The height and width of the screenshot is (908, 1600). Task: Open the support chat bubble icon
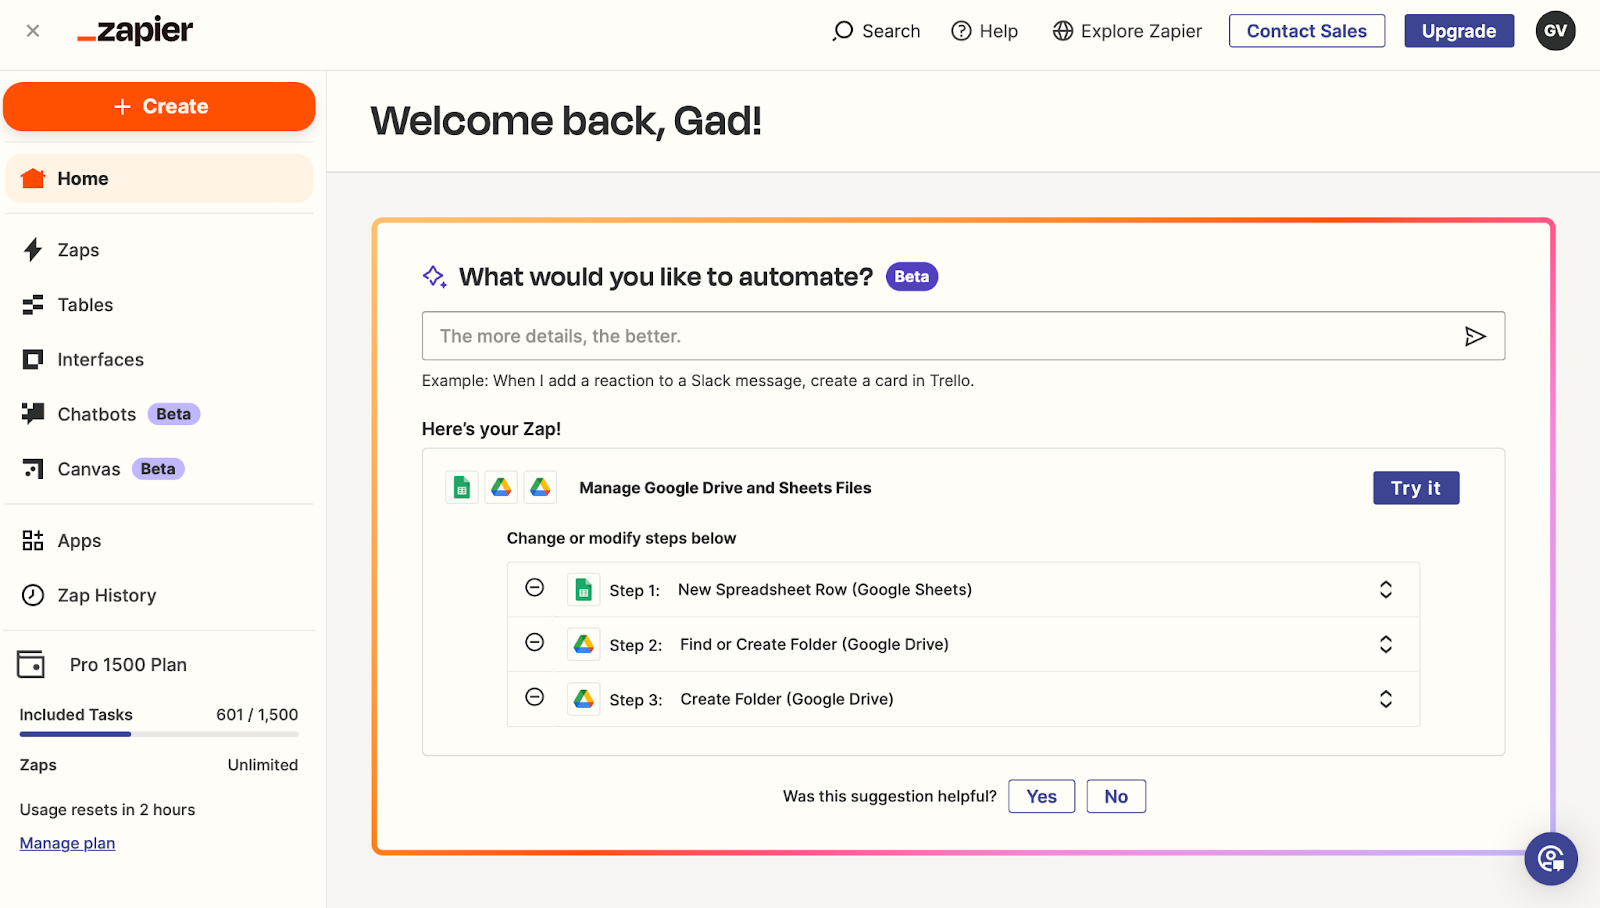point(1551,858)
